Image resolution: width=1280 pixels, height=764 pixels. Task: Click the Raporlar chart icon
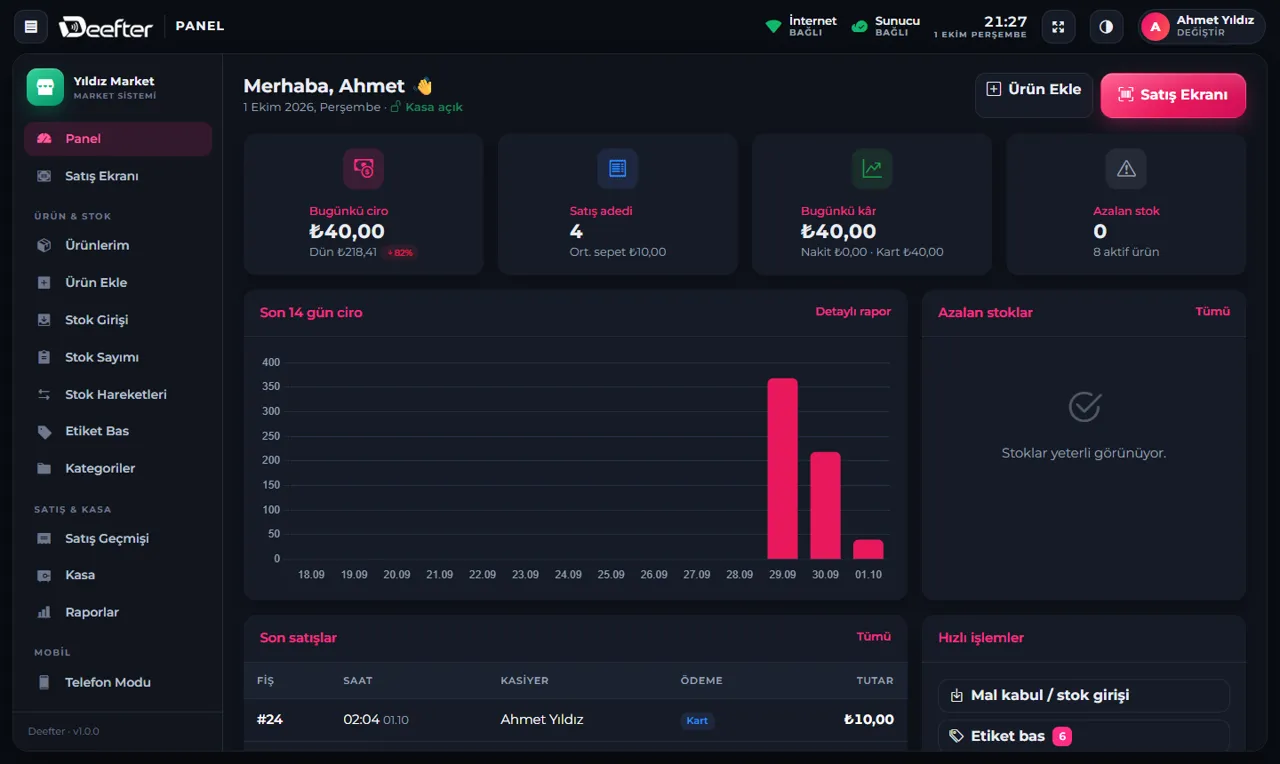[44, 612]
